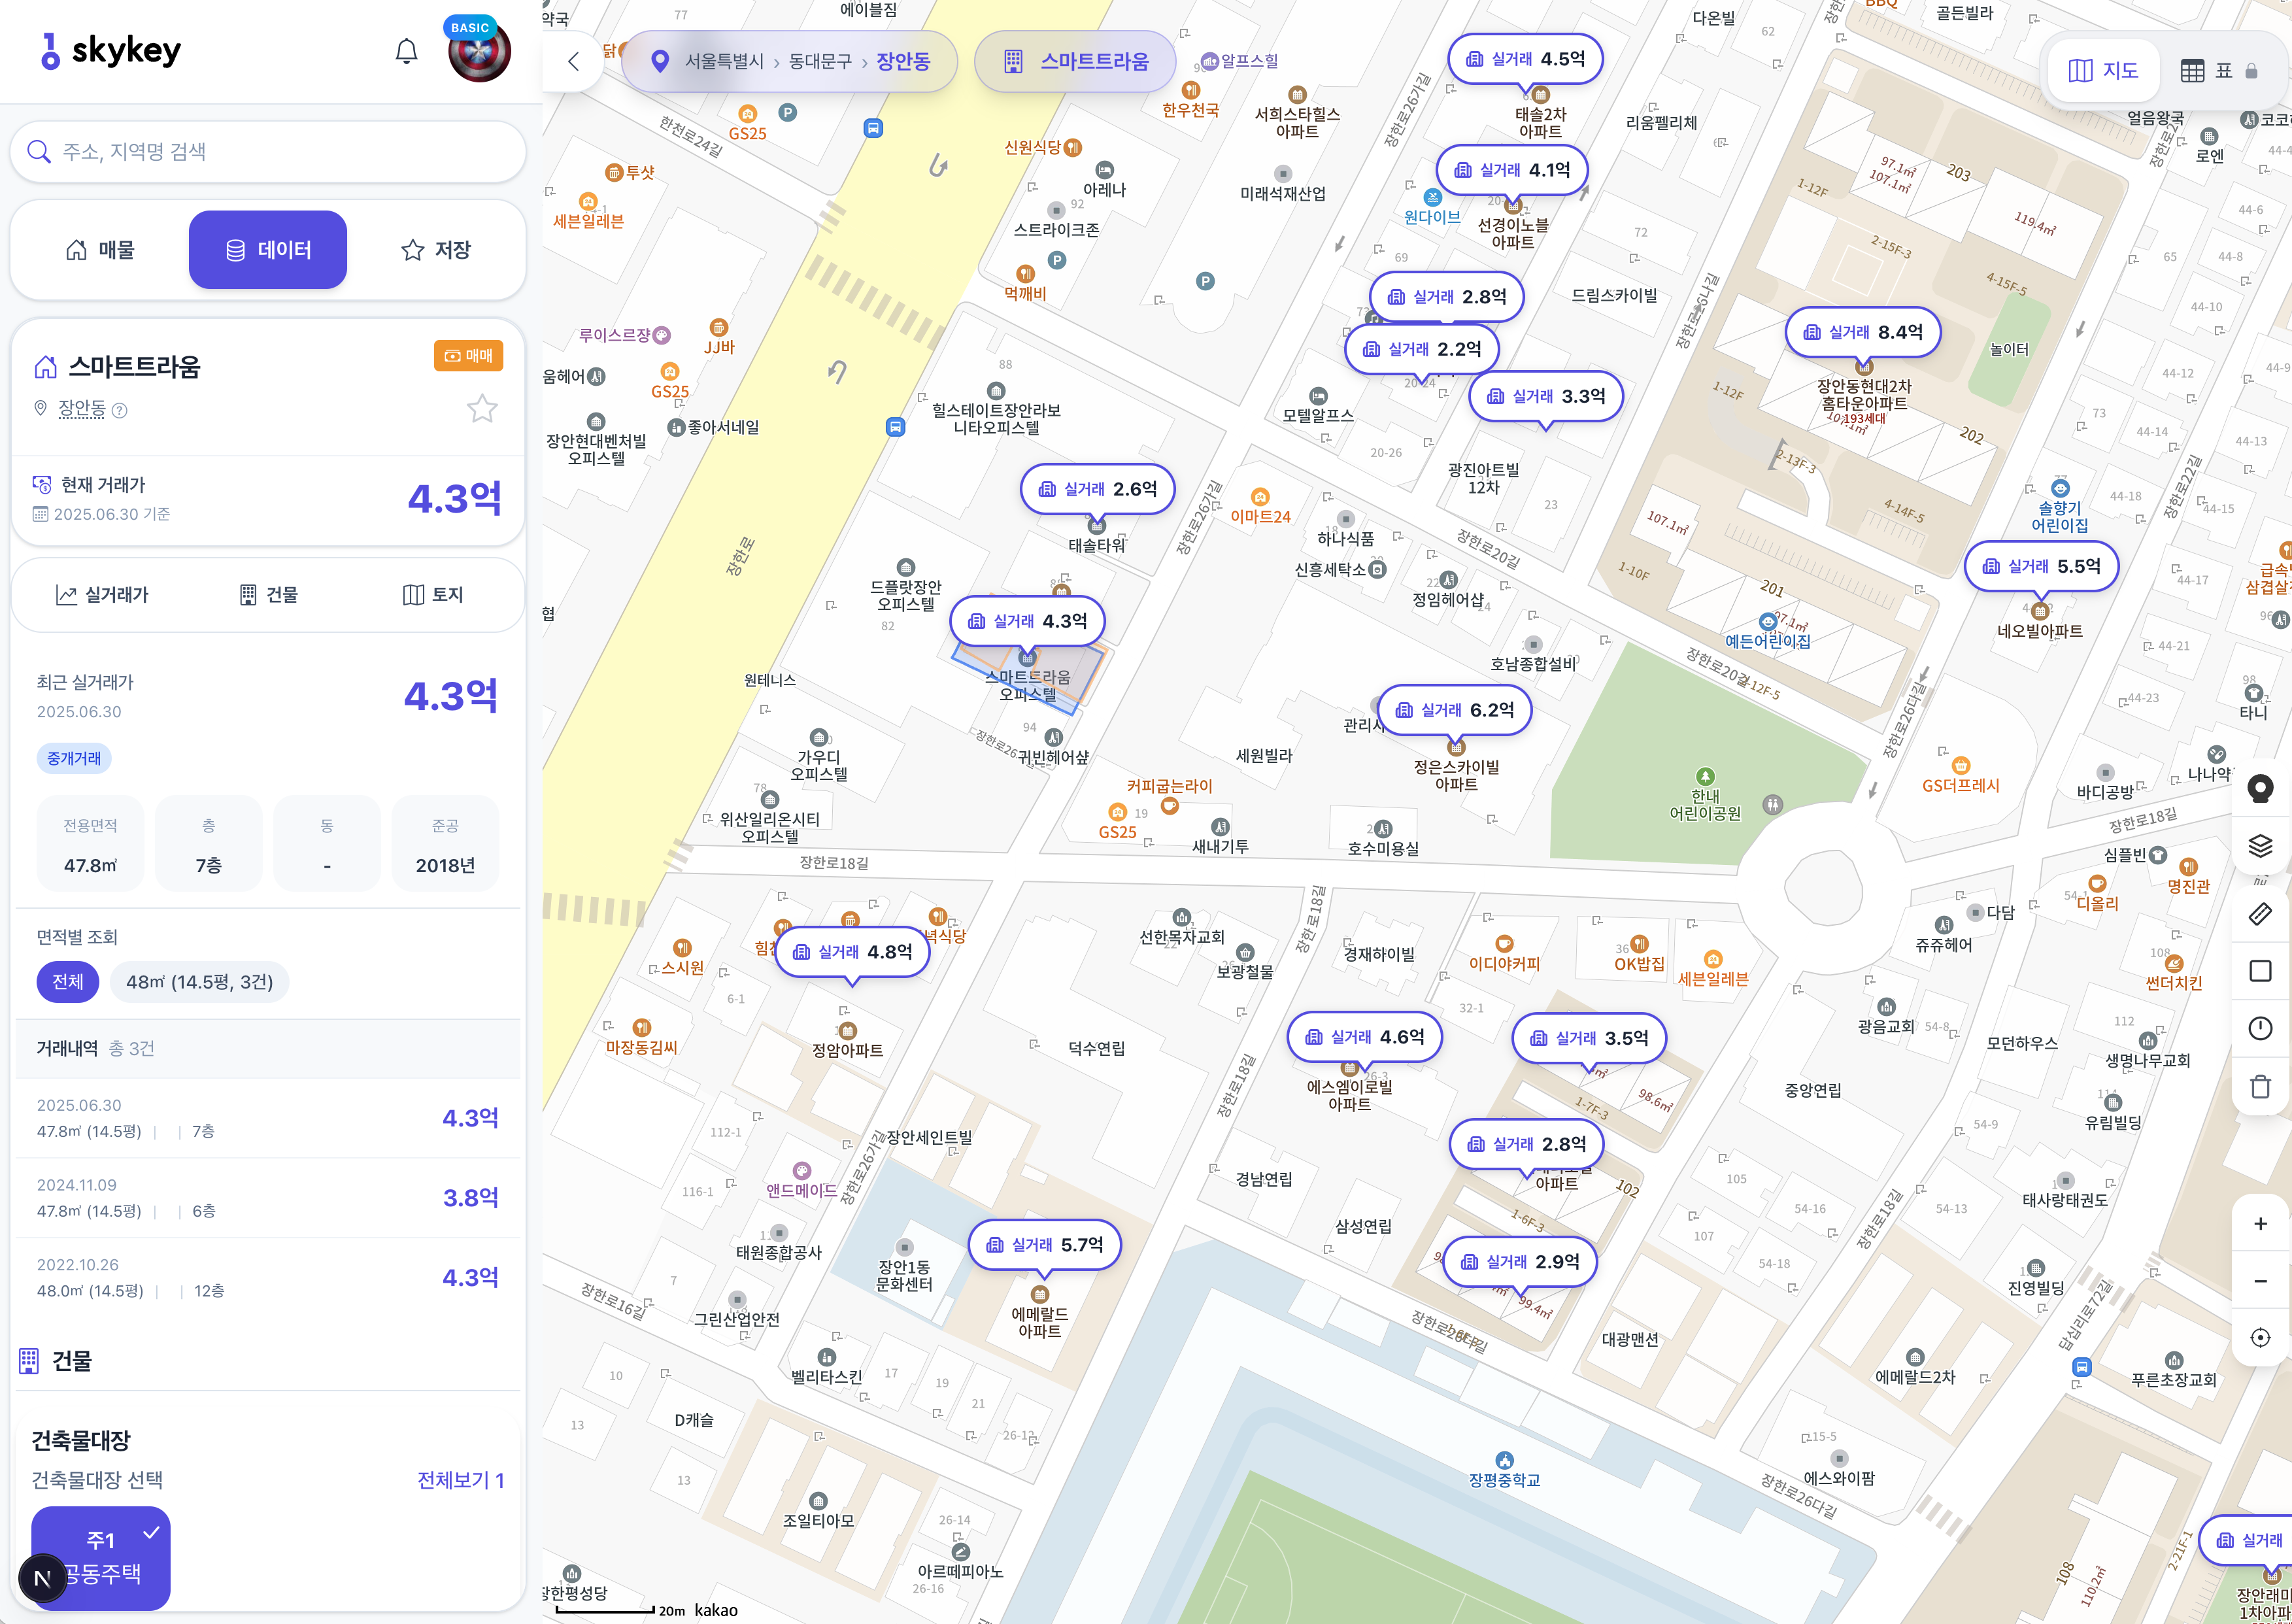Click the 중개거래 tag
Image resolution: width=2292 pixels, height=1624 pixels.
(x=74, y=758)
